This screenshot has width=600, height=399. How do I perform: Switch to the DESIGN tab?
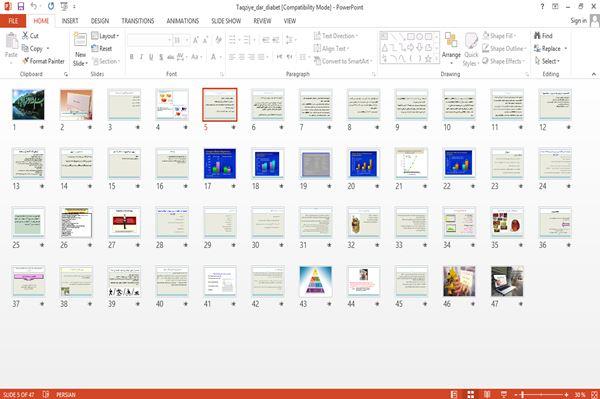pyautogui.click(x=99, y=21)
